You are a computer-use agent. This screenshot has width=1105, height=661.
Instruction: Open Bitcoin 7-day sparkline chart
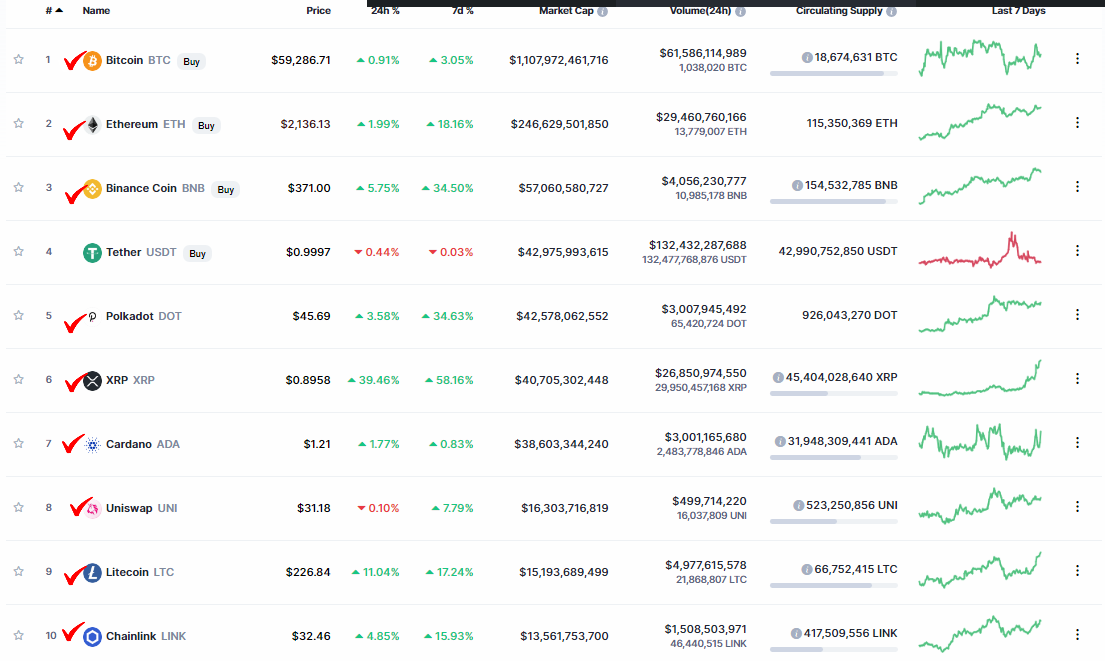click(x=980, y=58)
